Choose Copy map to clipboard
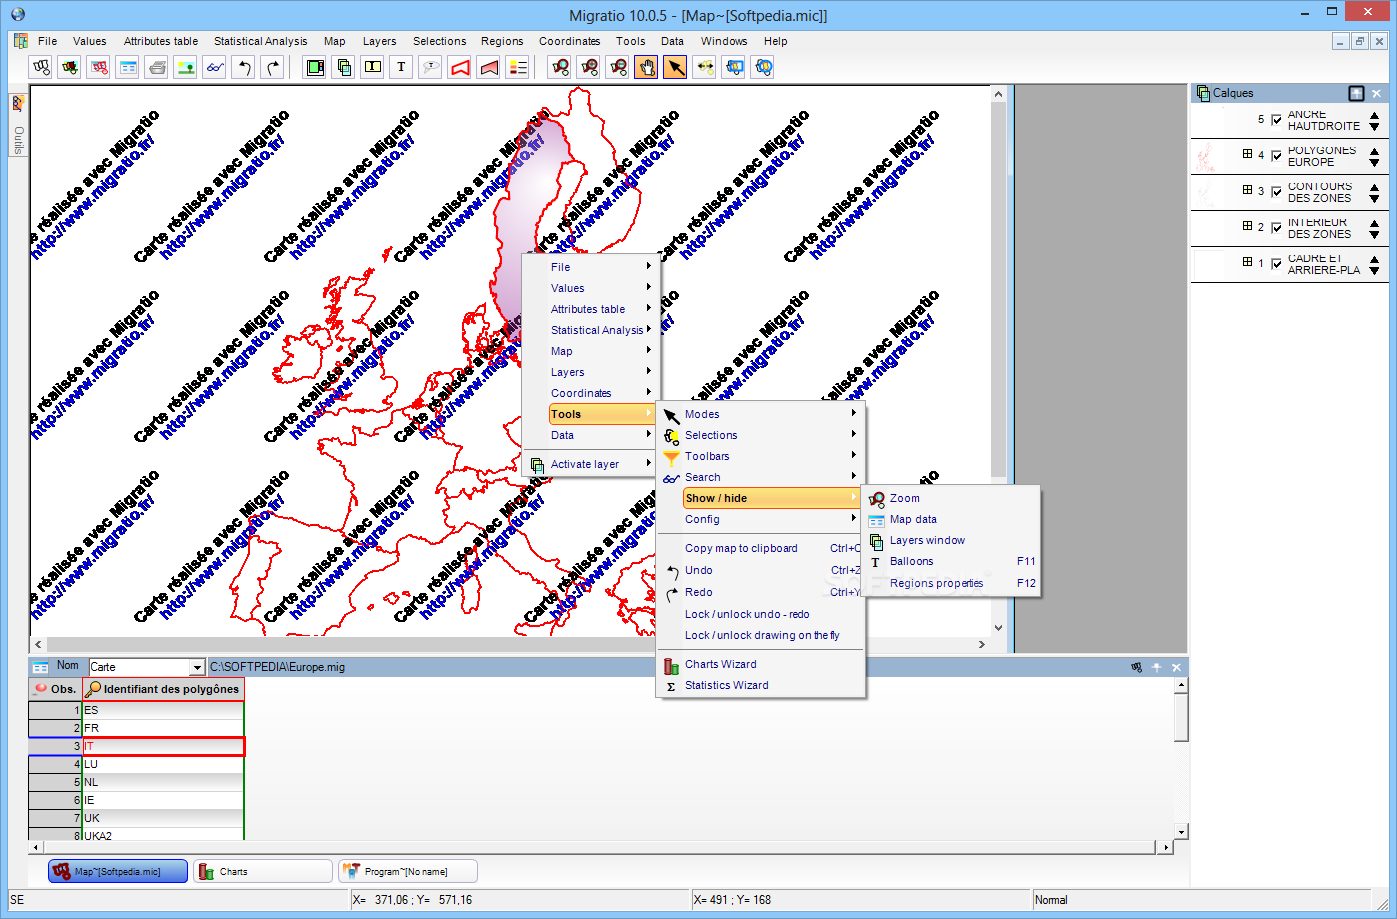The height and width of the screenshot is (919, 1397). (760, 548)
